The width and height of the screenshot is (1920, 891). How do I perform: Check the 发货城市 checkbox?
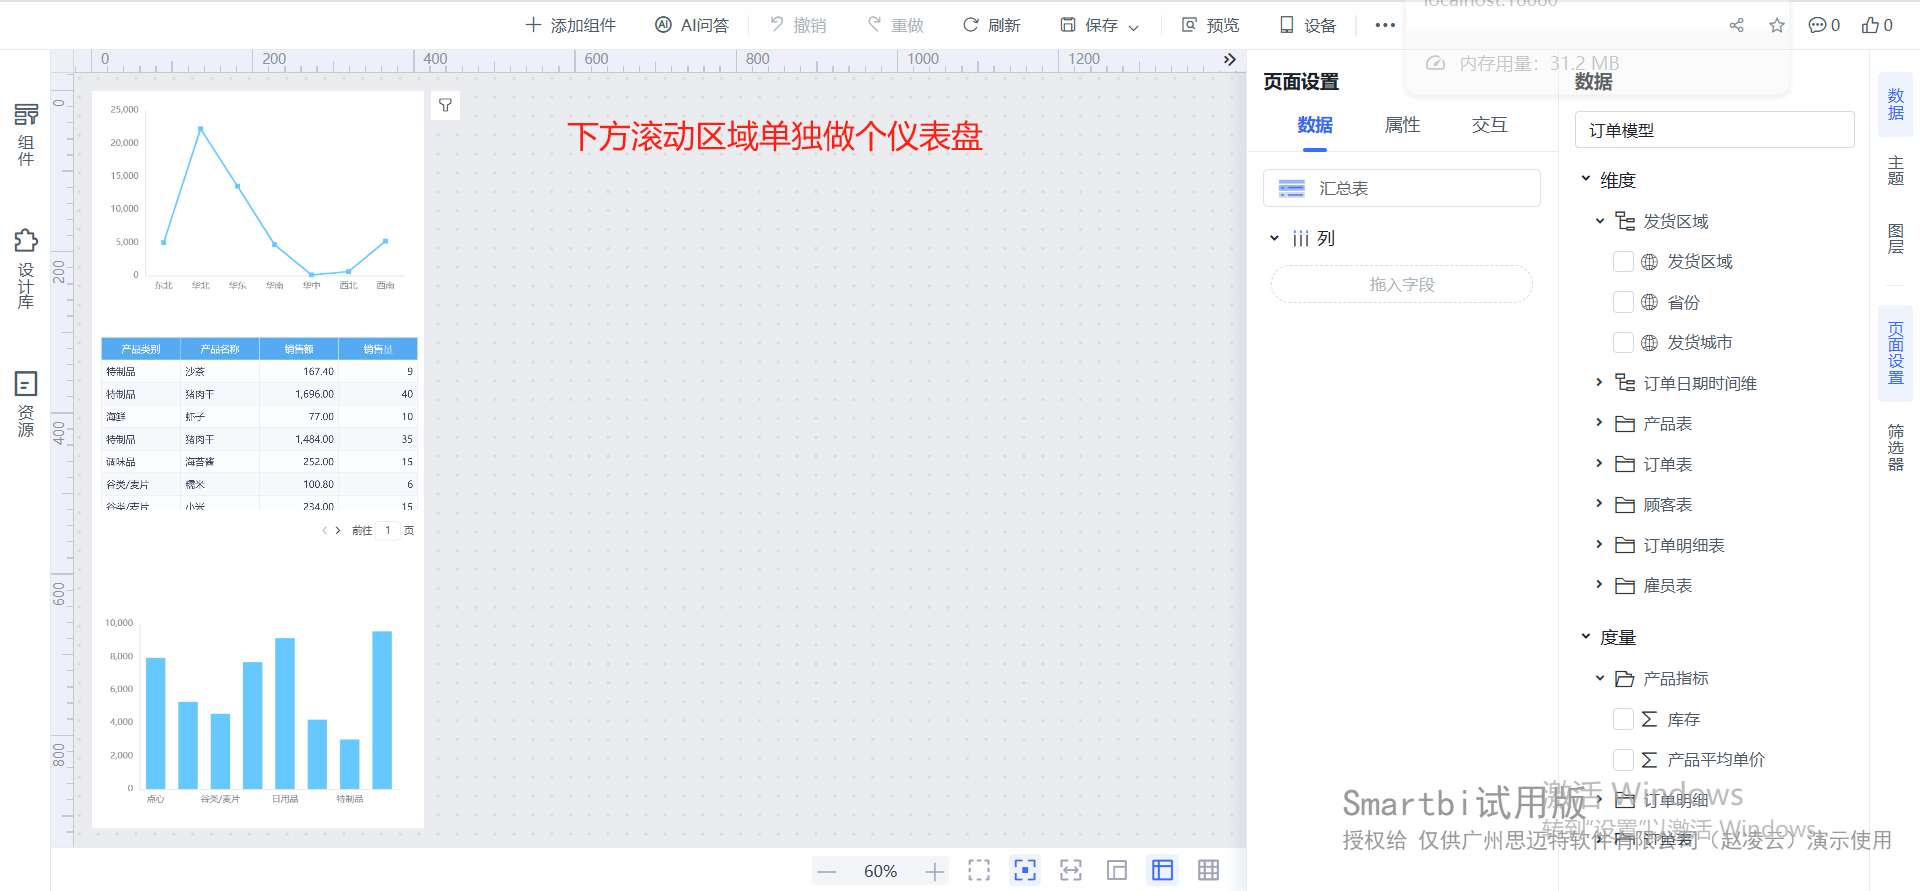click(x=1623, y=343)
